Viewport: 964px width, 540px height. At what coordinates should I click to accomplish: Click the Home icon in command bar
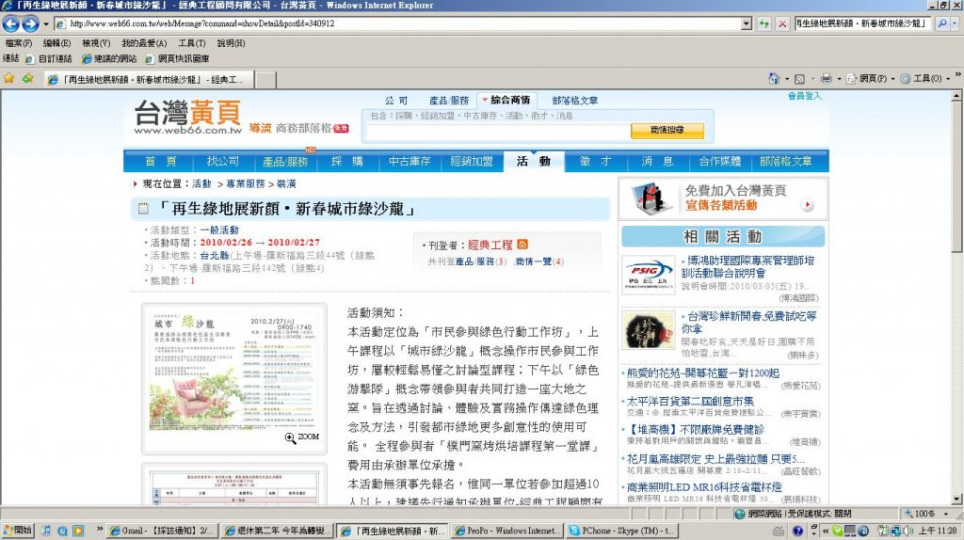774,78
